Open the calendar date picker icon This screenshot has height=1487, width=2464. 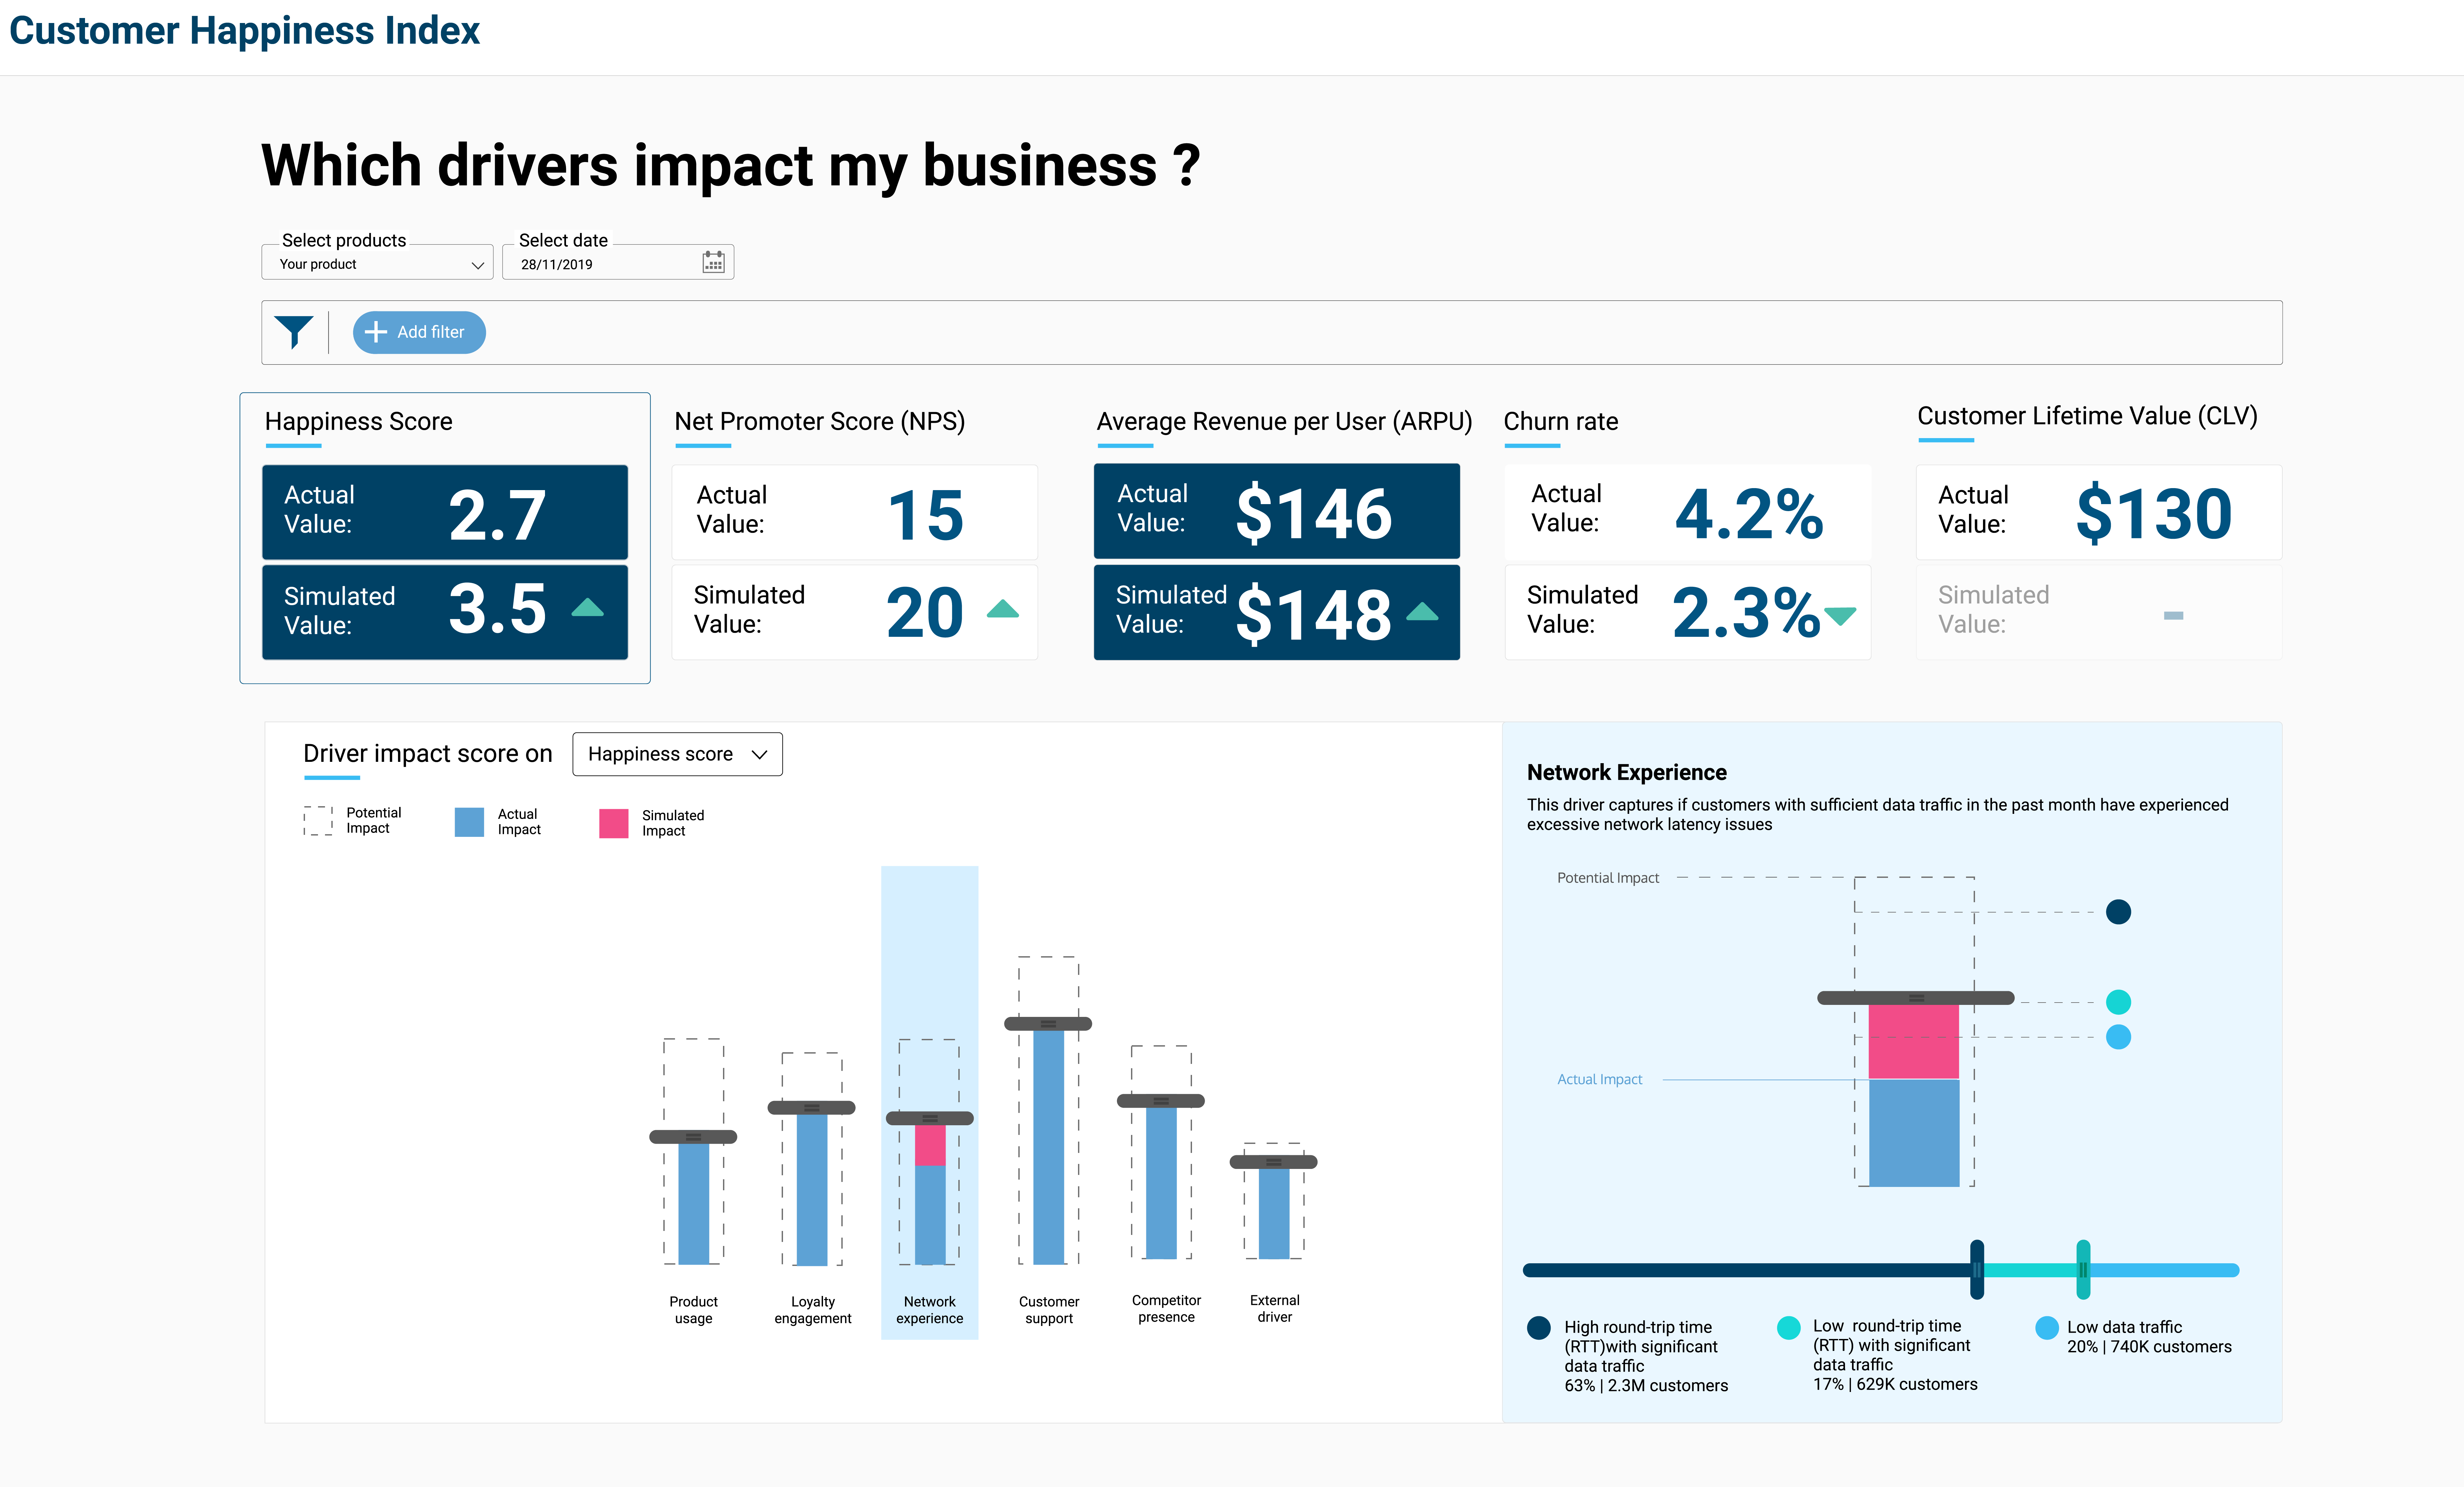coord(713,262)
